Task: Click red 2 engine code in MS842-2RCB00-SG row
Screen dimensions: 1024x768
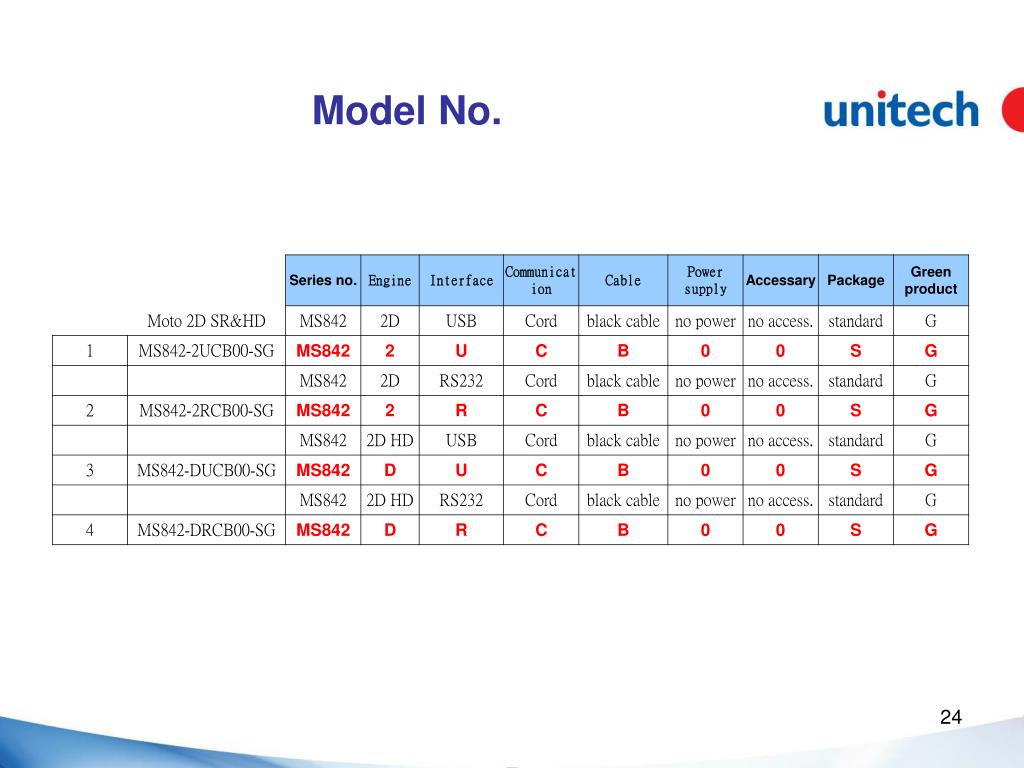Action: [390, 411]
